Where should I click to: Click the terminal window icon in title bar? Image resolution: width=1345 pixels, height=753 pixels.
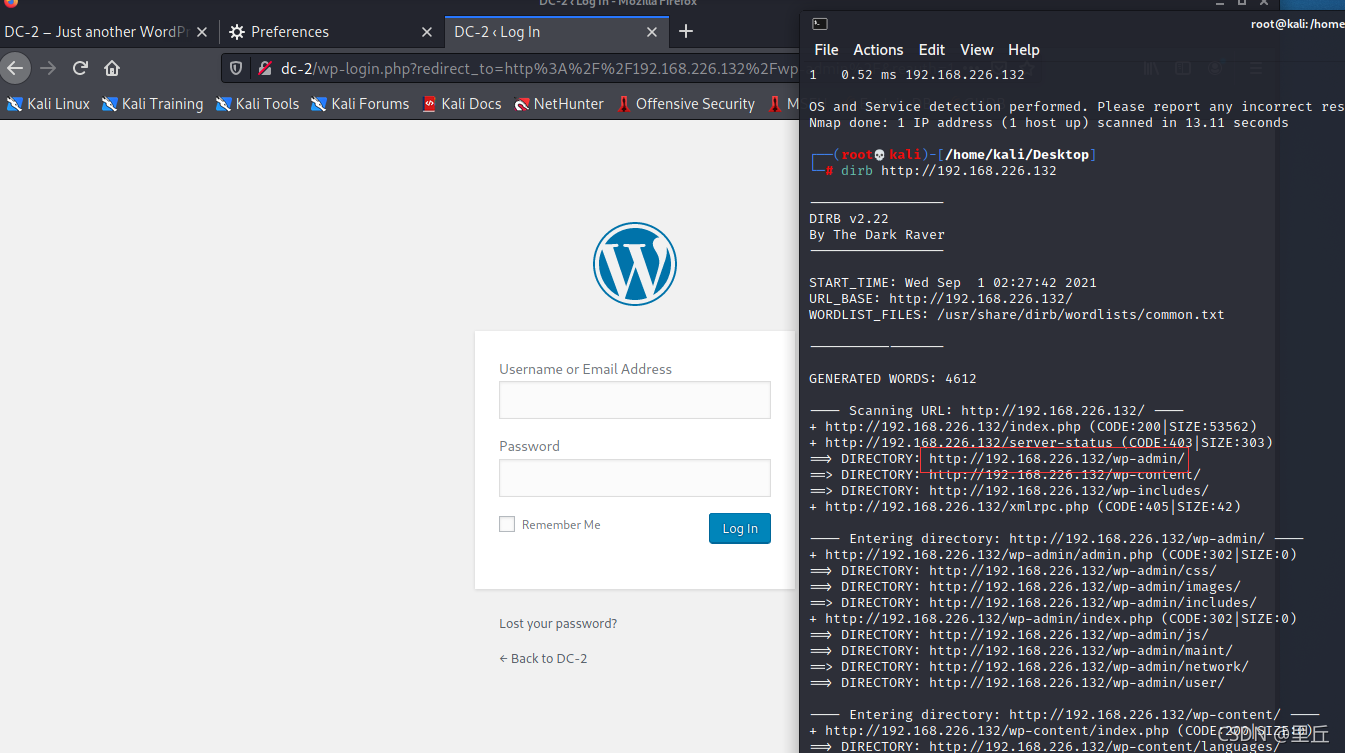tap(819, 23)
